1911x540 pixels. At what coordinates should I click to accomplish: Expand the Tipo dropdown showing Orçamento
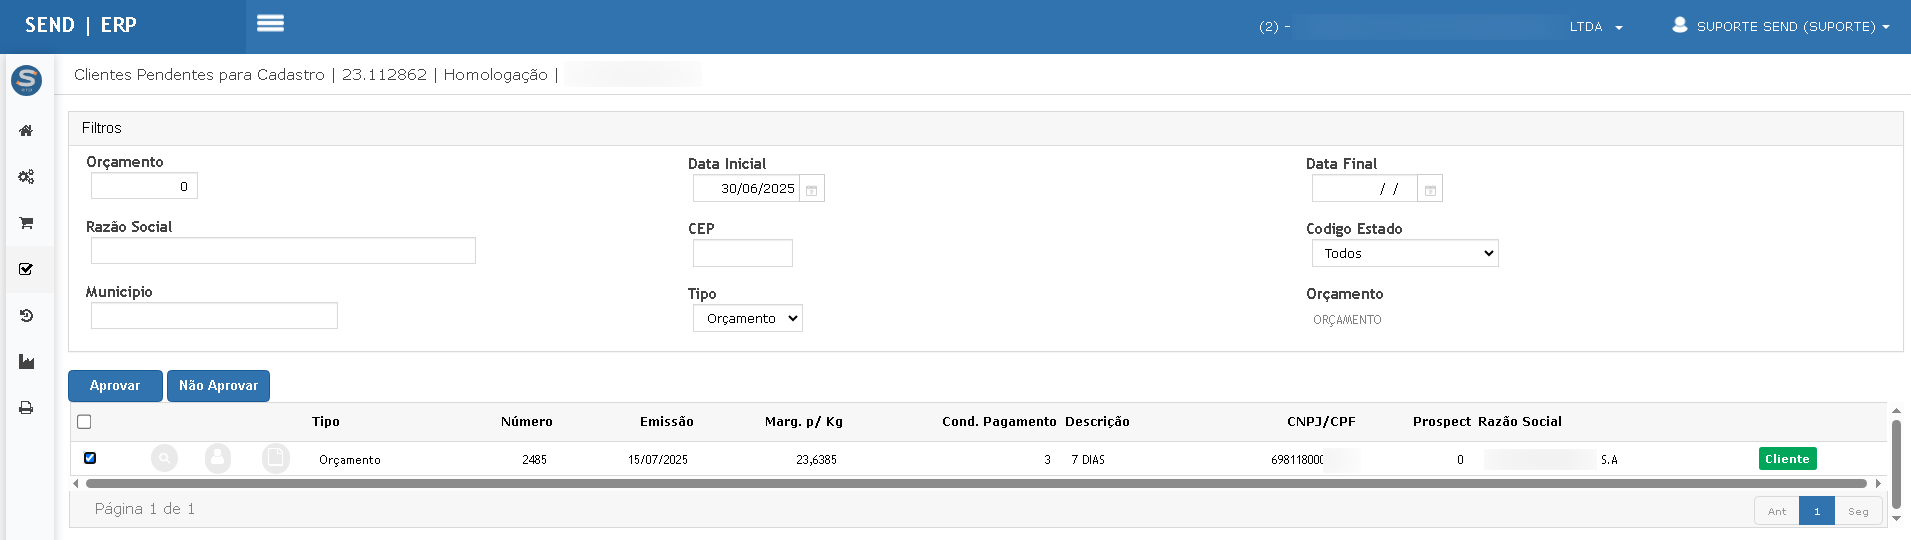748,319
